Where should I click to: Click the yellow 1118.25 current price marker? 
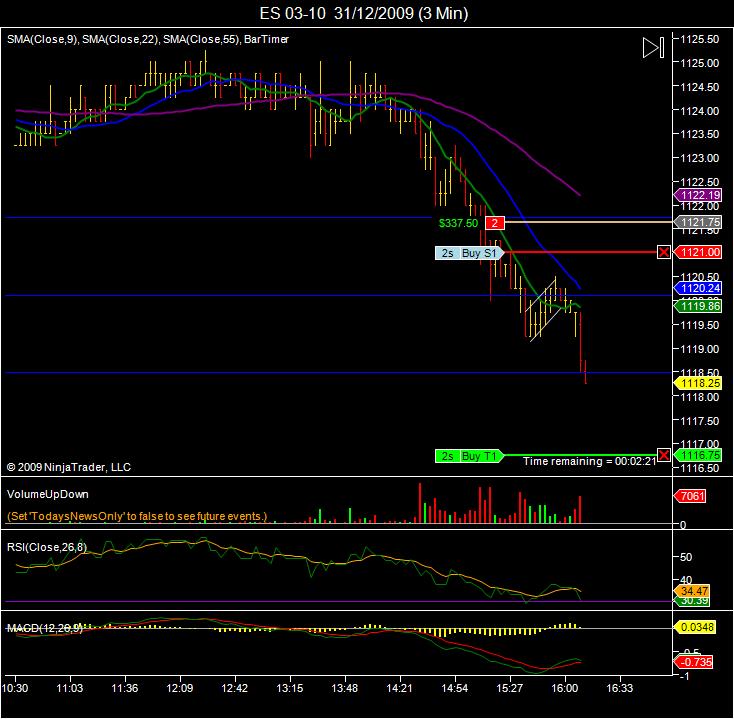pyautogui.click(x=697, y=383)
